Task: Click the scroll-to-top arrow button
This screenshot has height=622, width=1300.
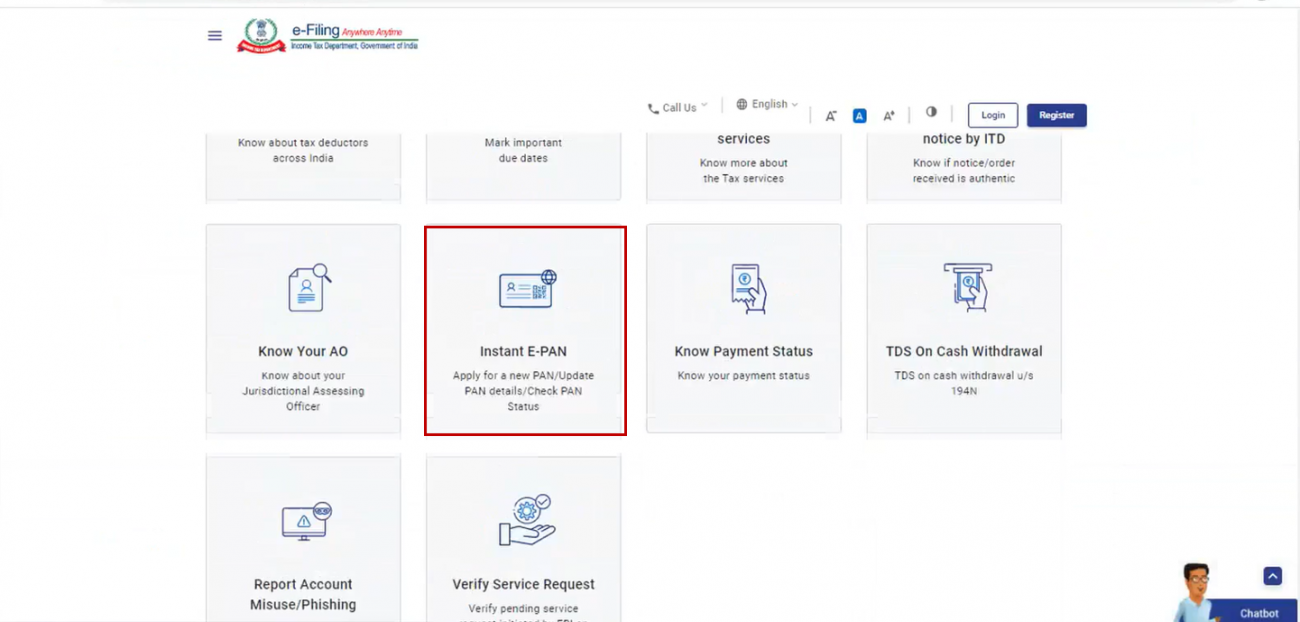Action: coord(1272,576)
